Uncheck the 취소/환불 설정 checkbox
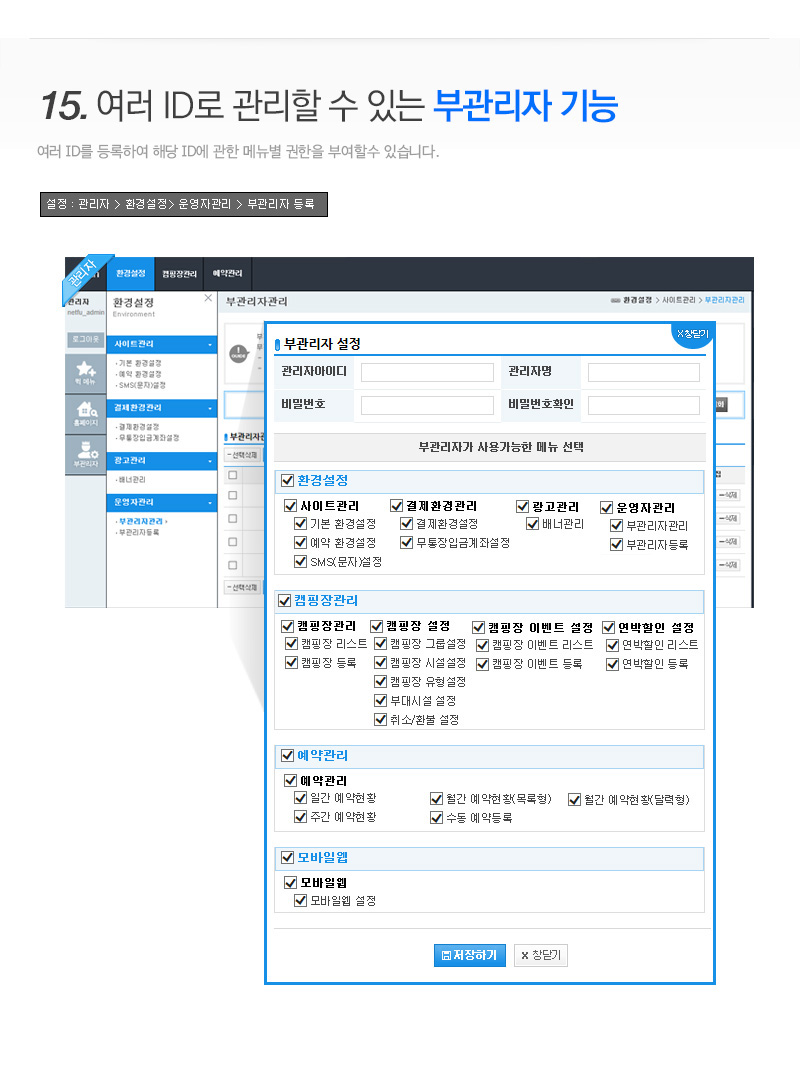This screenshot has width=800, height=1068. click(x=381, y=720)
